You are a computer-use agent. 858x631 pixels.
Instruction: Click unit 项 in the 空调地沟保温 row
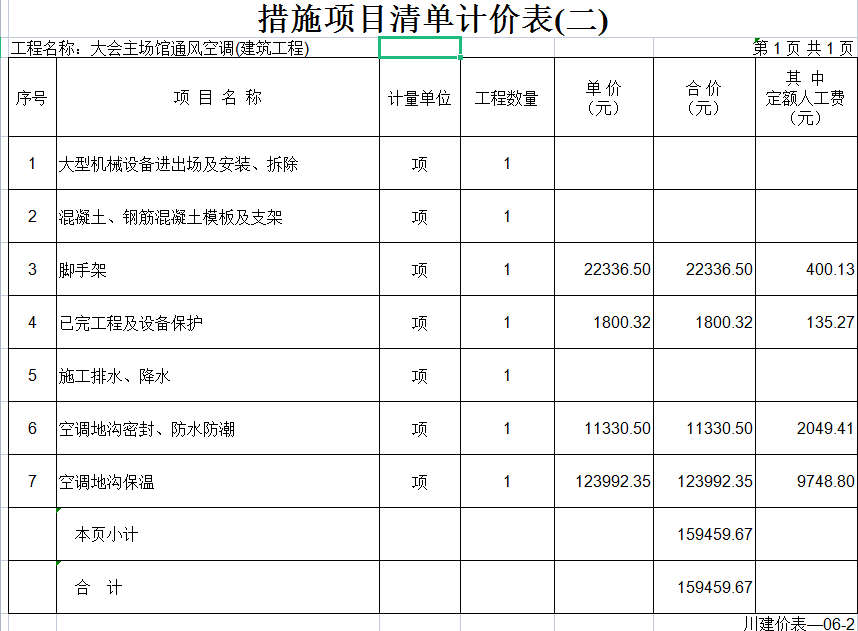coord(420,482)
